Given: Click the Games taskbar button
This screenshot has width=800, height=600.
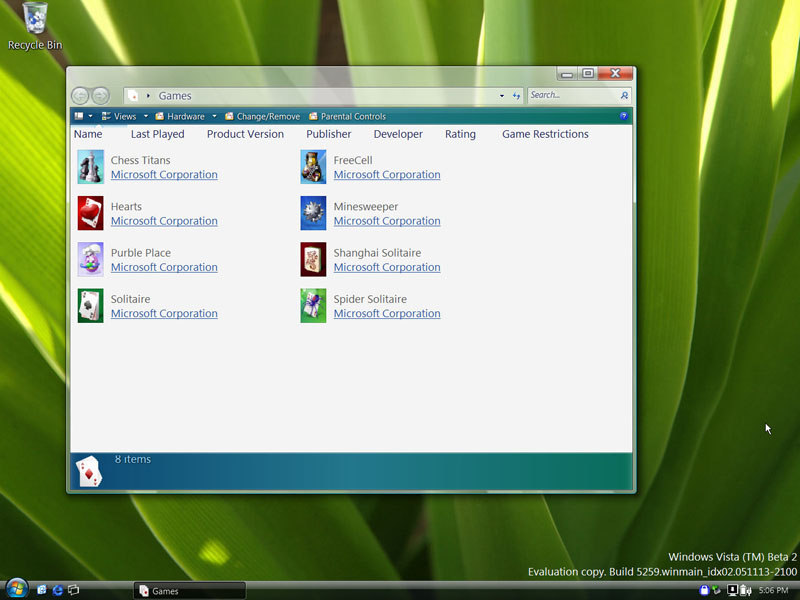Looking at the screenshot, I should click(x=190, y=590).
